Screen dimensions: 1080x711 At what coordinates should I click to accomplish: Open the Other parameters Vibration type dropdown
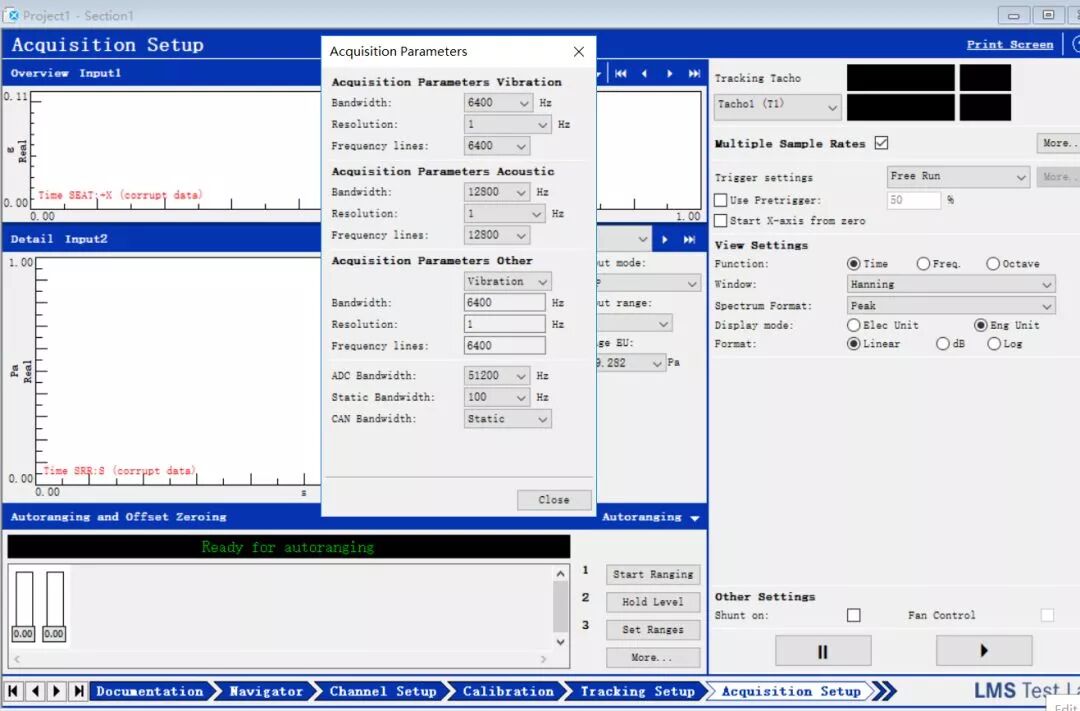point(508,281)
